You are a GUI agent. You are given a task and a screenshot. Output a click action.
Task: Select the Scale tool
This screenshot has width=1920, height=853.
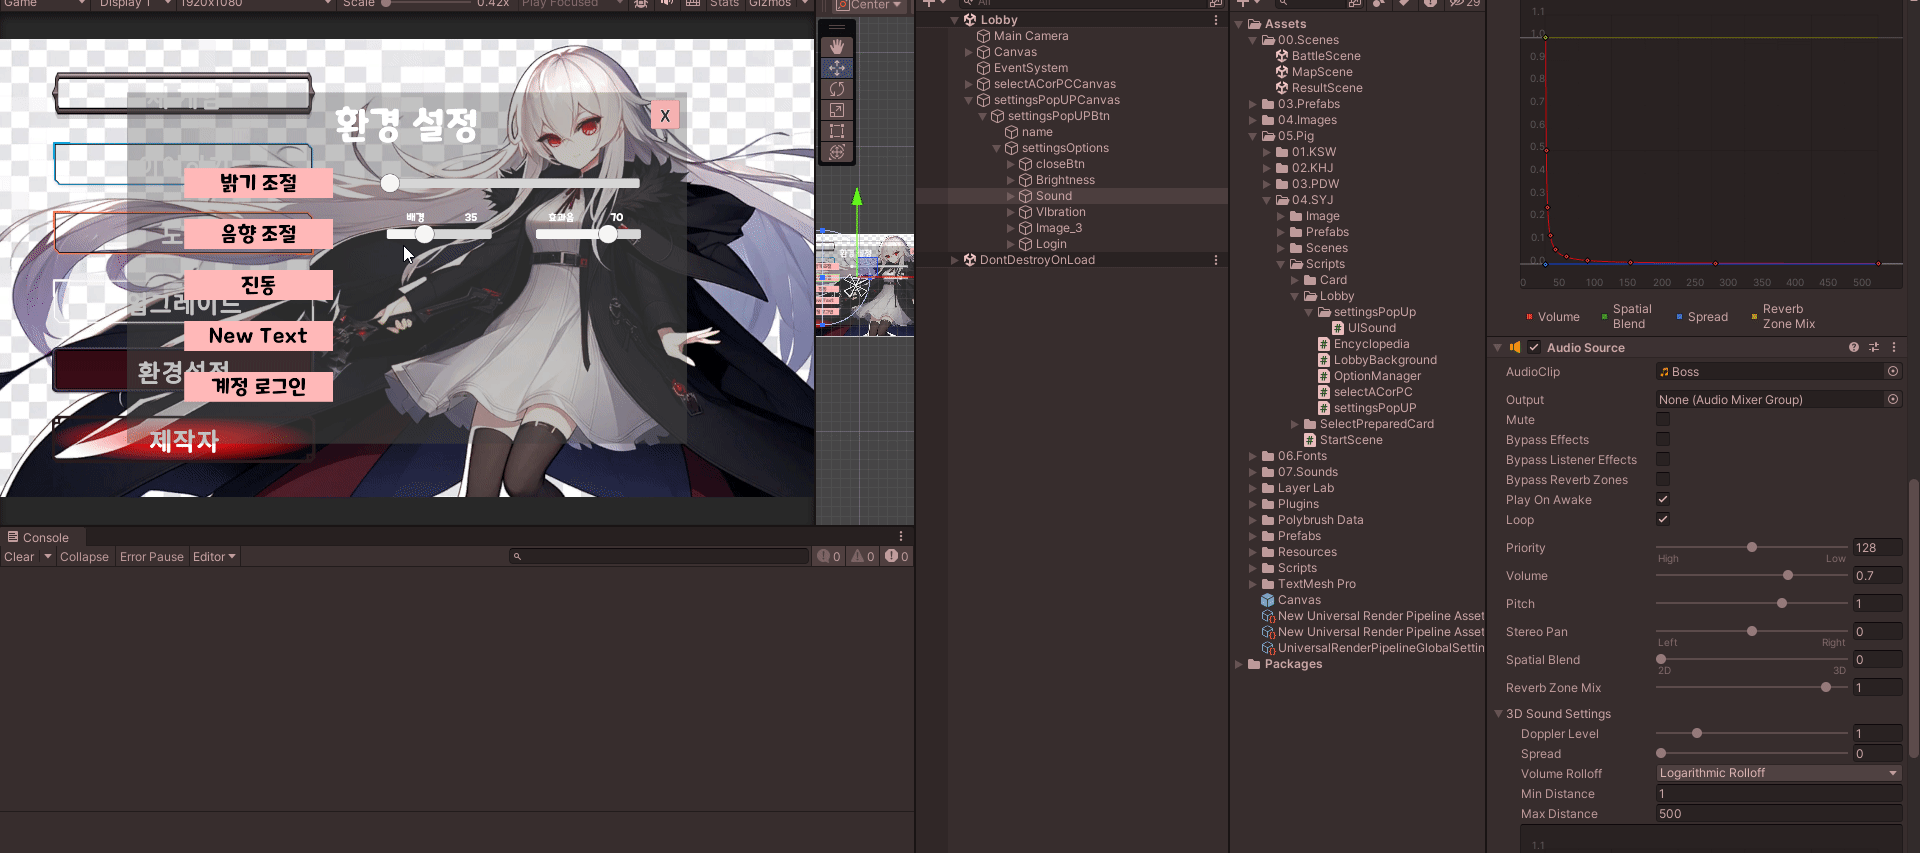coord(837,110)
